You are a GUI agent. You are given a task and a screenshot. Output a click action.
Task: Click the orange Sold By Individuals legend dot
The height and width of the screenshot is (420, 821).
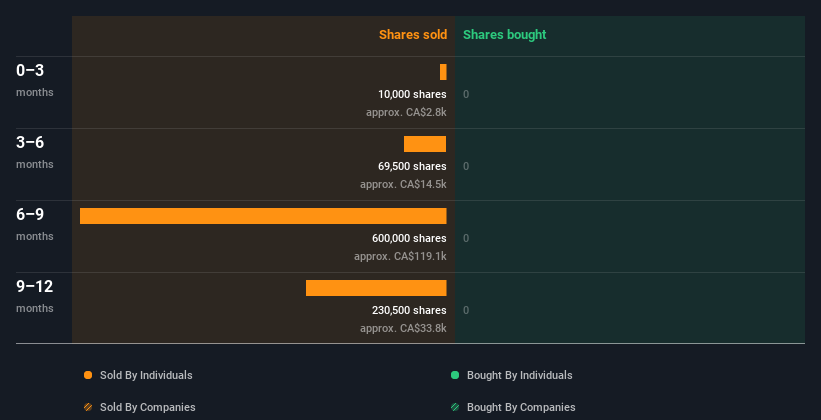[88, 375]
